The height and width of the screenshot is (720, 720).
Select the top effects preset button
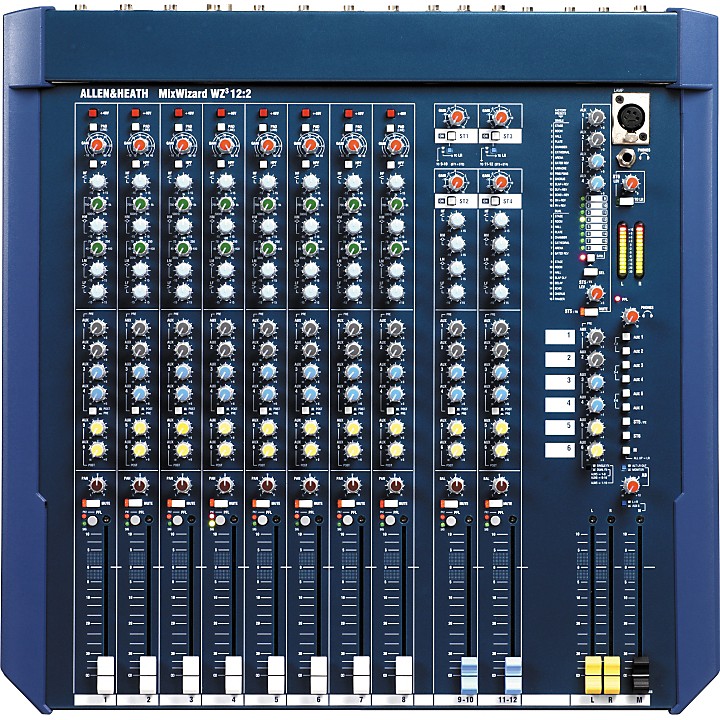tap(596, 198)
